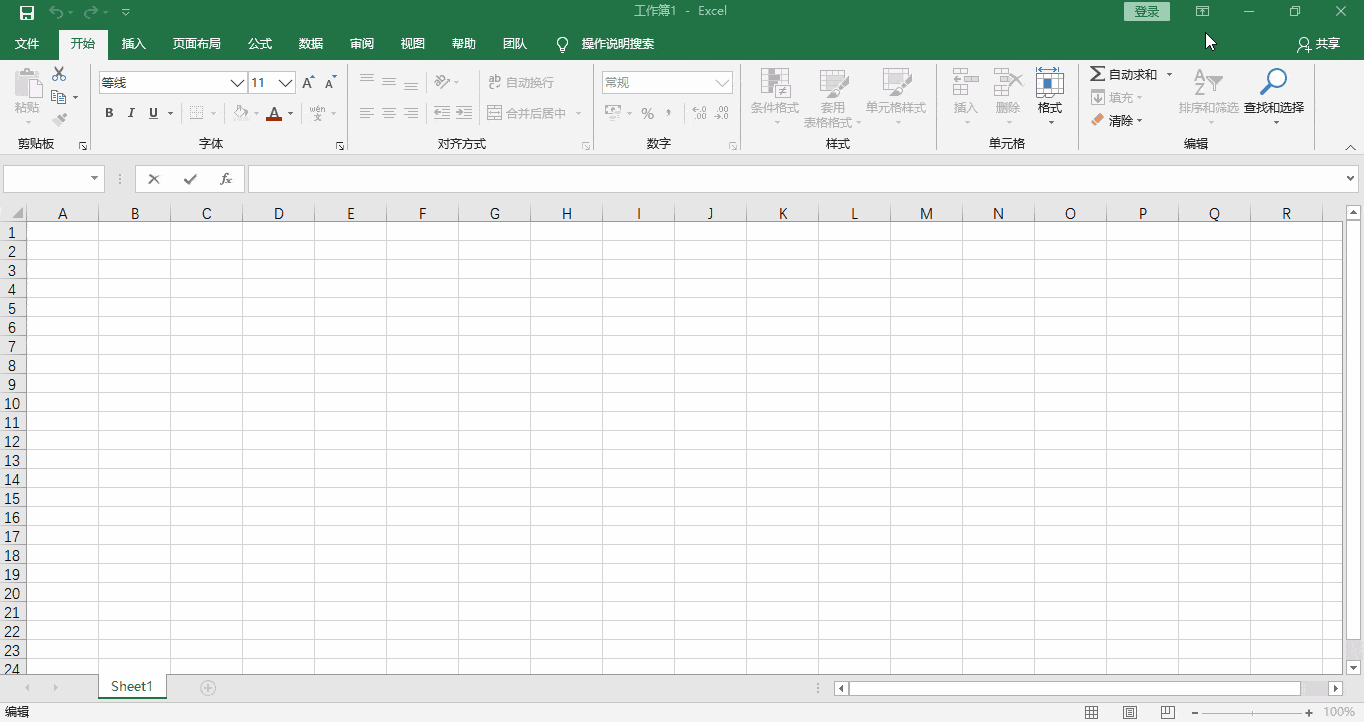Select the Page Layout view icon in status bar
This screenshot has height=722, width=1364.
[1129, 712]
